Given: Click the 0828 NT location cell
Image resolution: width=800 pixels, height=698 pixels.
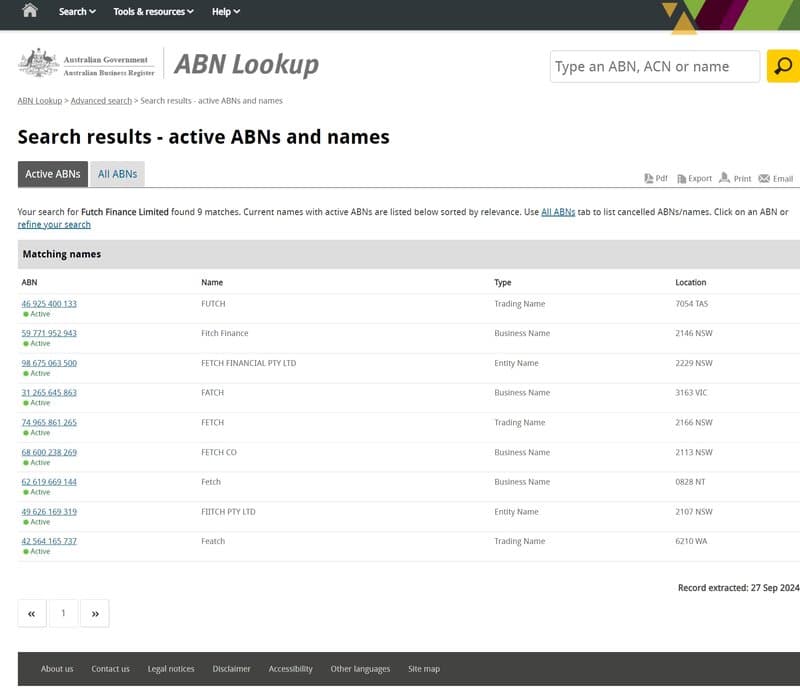Looking at the screenshot, I should click(690, 482).
